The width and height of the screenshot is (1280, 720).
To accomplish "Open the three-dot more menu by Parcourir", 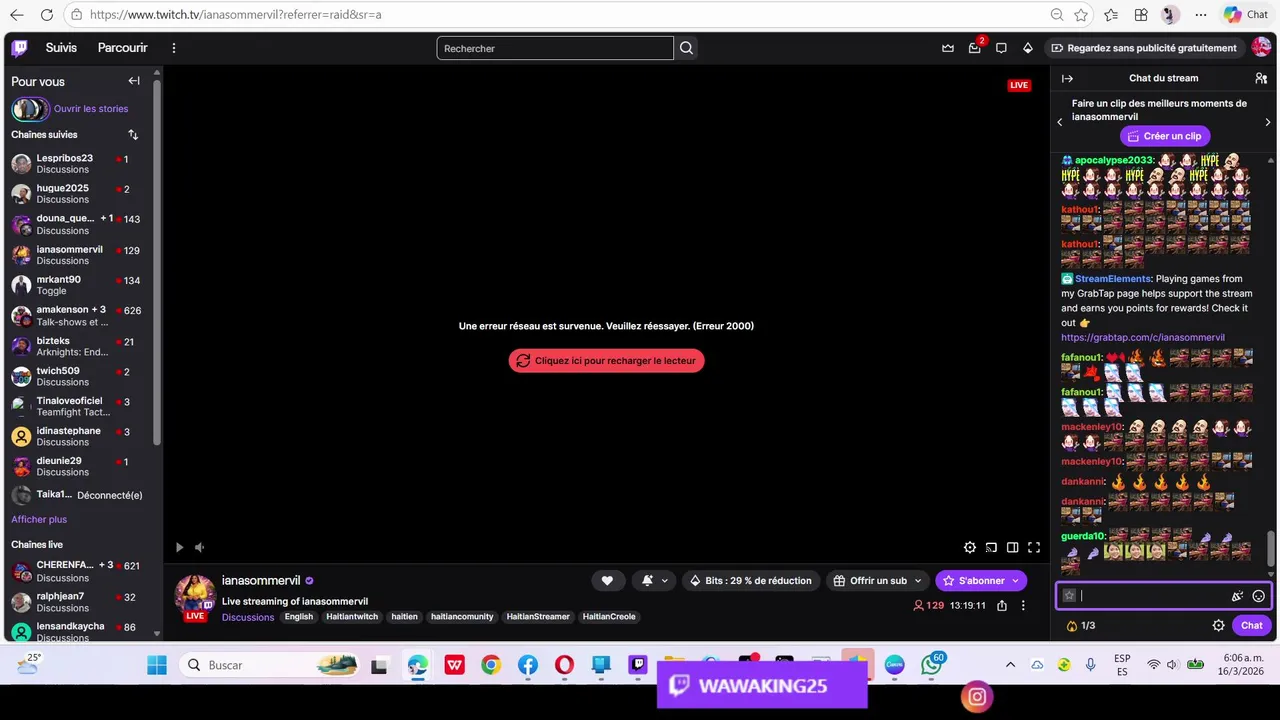I will tap(174, 48).
